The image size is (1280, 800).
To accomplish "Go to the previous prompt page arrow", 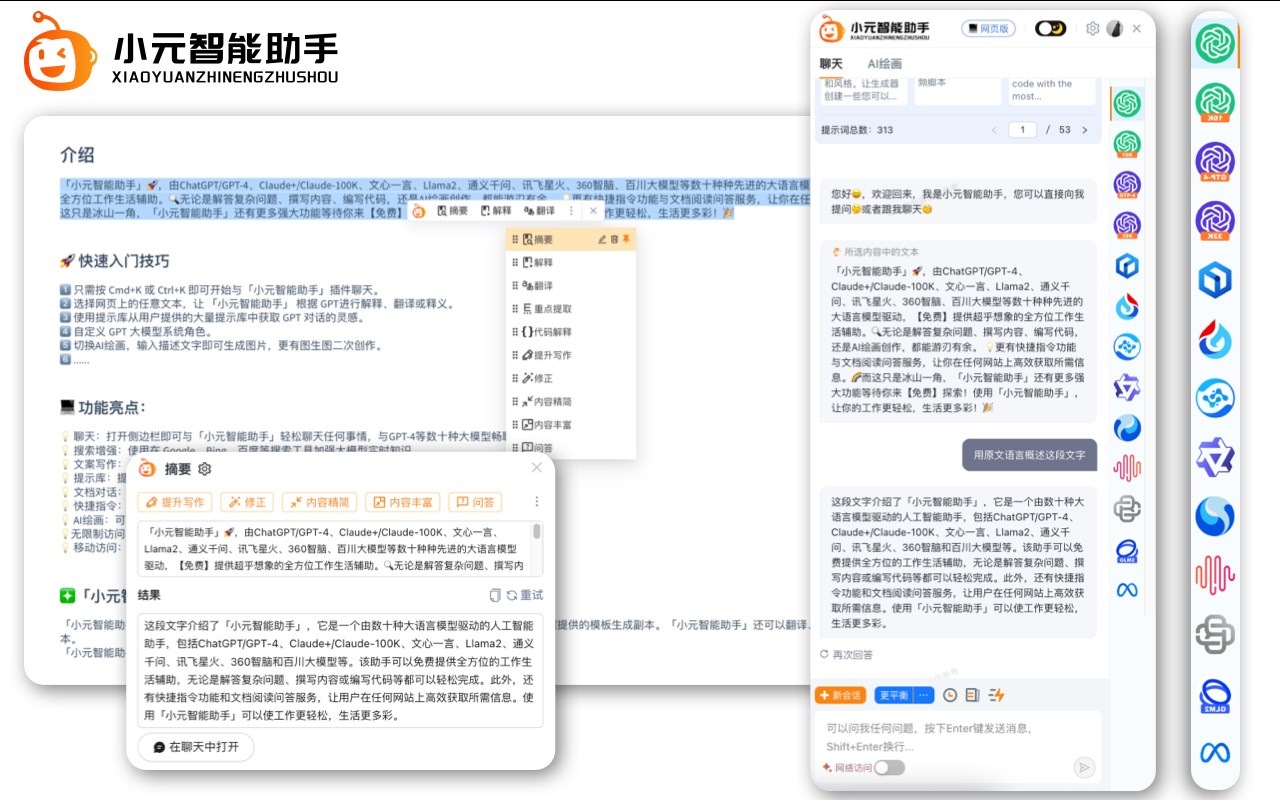I will 994,130.
